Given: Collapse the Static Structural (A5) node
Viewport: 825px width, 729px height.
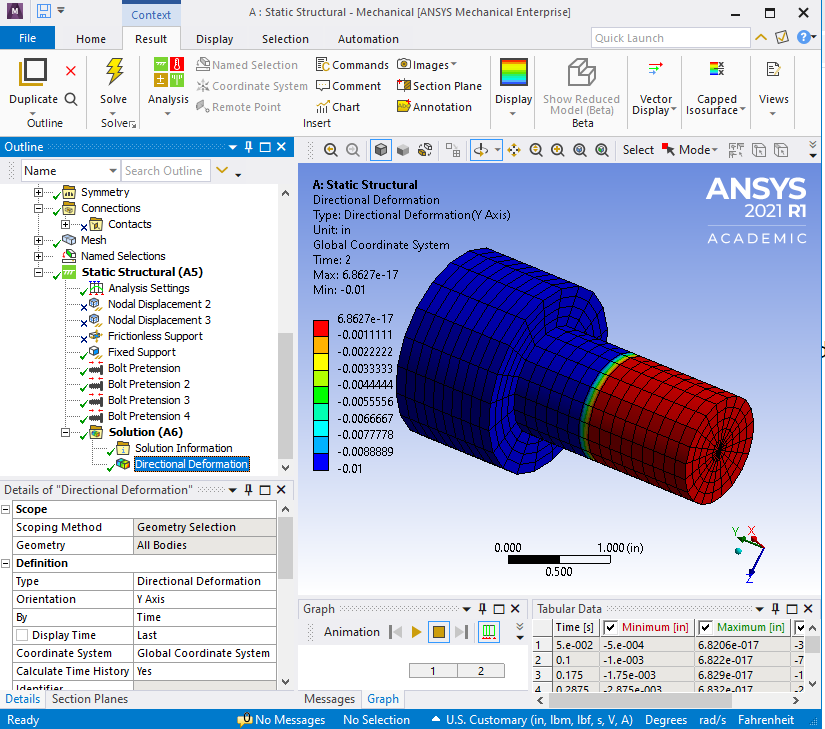Looking at the screenshot, I should pyautogui.click(x=39, y=272).
